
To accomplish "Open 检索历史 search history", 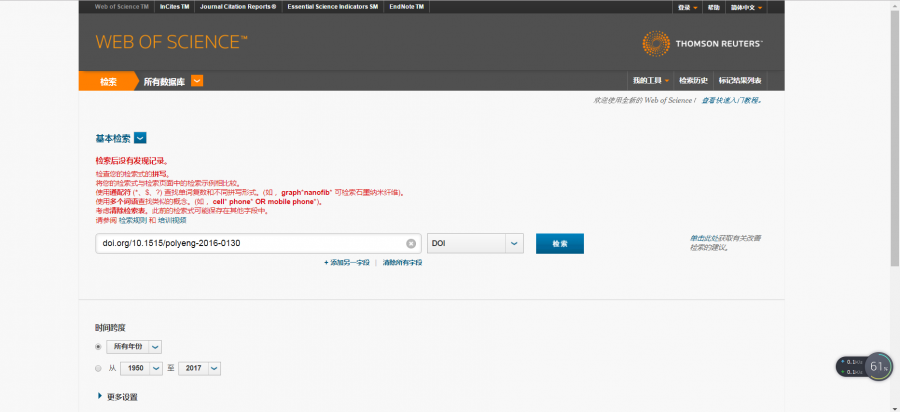I will point(693,81).
